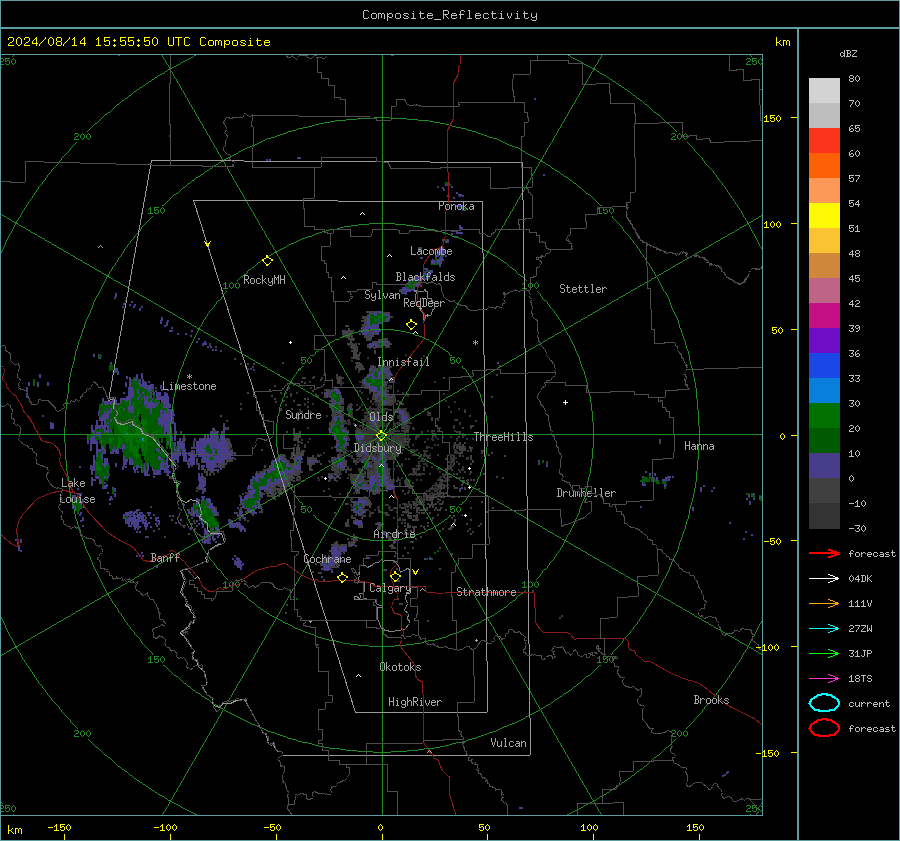Screen dimensions: 900x841
Task: Click the Sylvan label
Action: click(x=382, y=295)
